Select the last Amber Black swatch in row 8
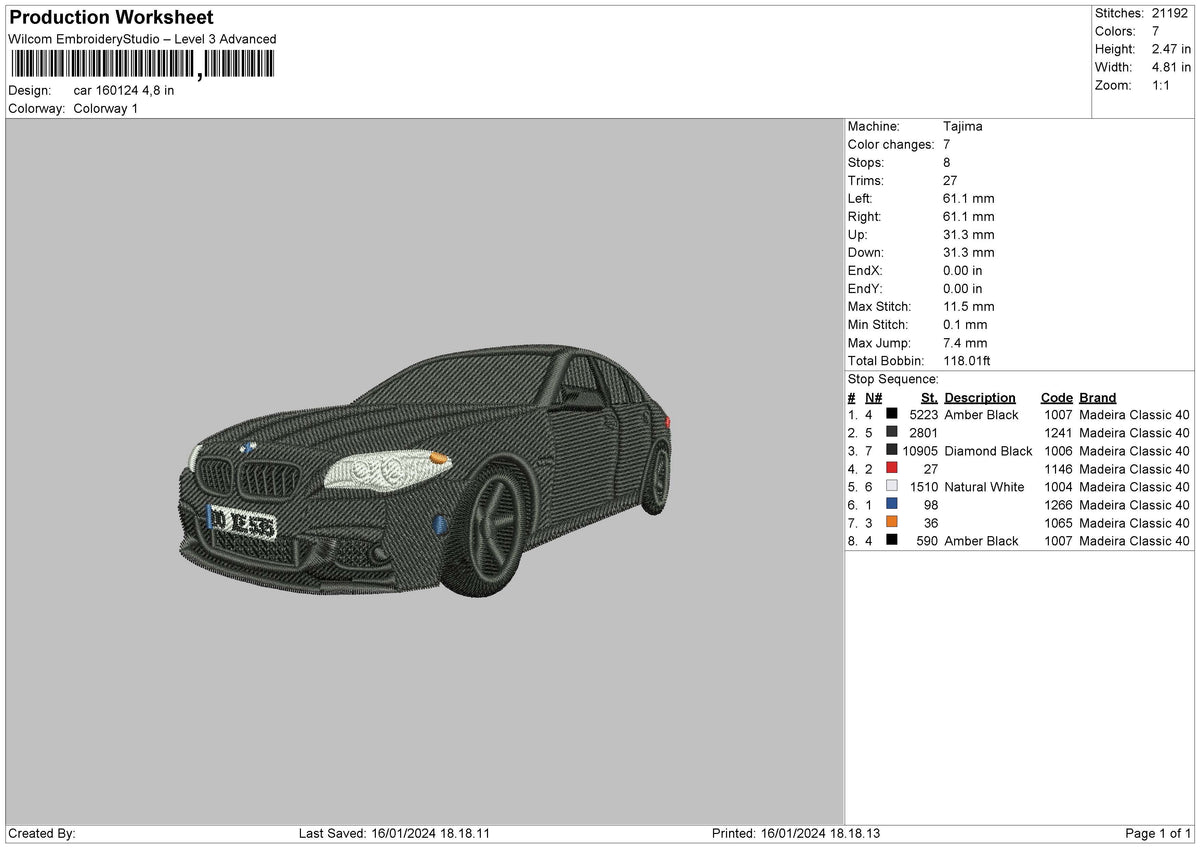Screen dimensions: 1200x848 tap(892, 540)
